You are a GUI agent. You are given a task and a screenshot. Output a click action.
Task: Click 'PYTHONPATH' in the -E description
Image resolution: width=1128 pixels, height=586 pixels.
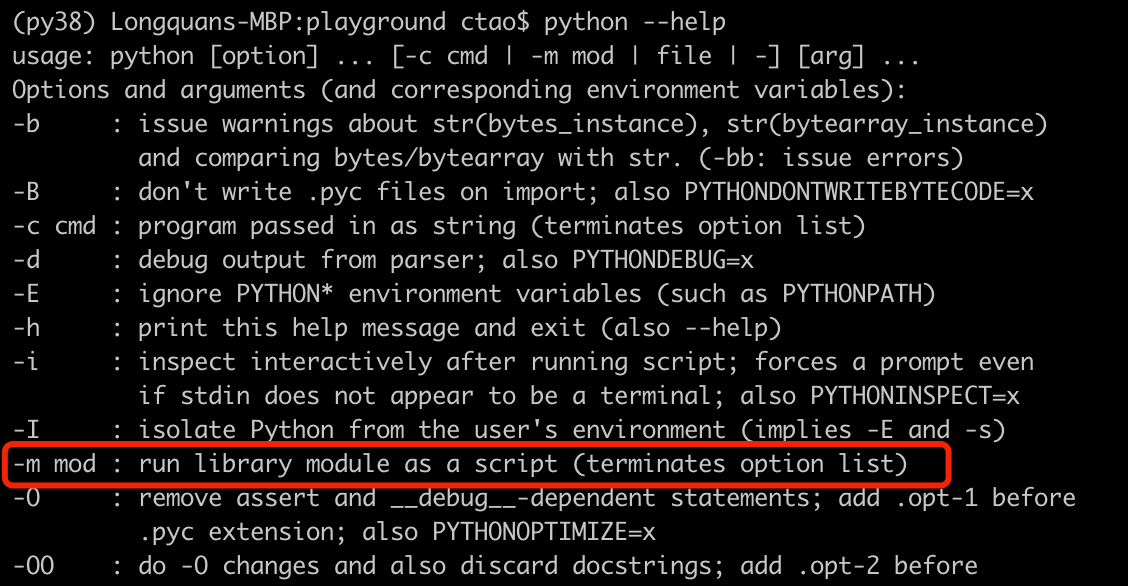(x=852, y=293)
